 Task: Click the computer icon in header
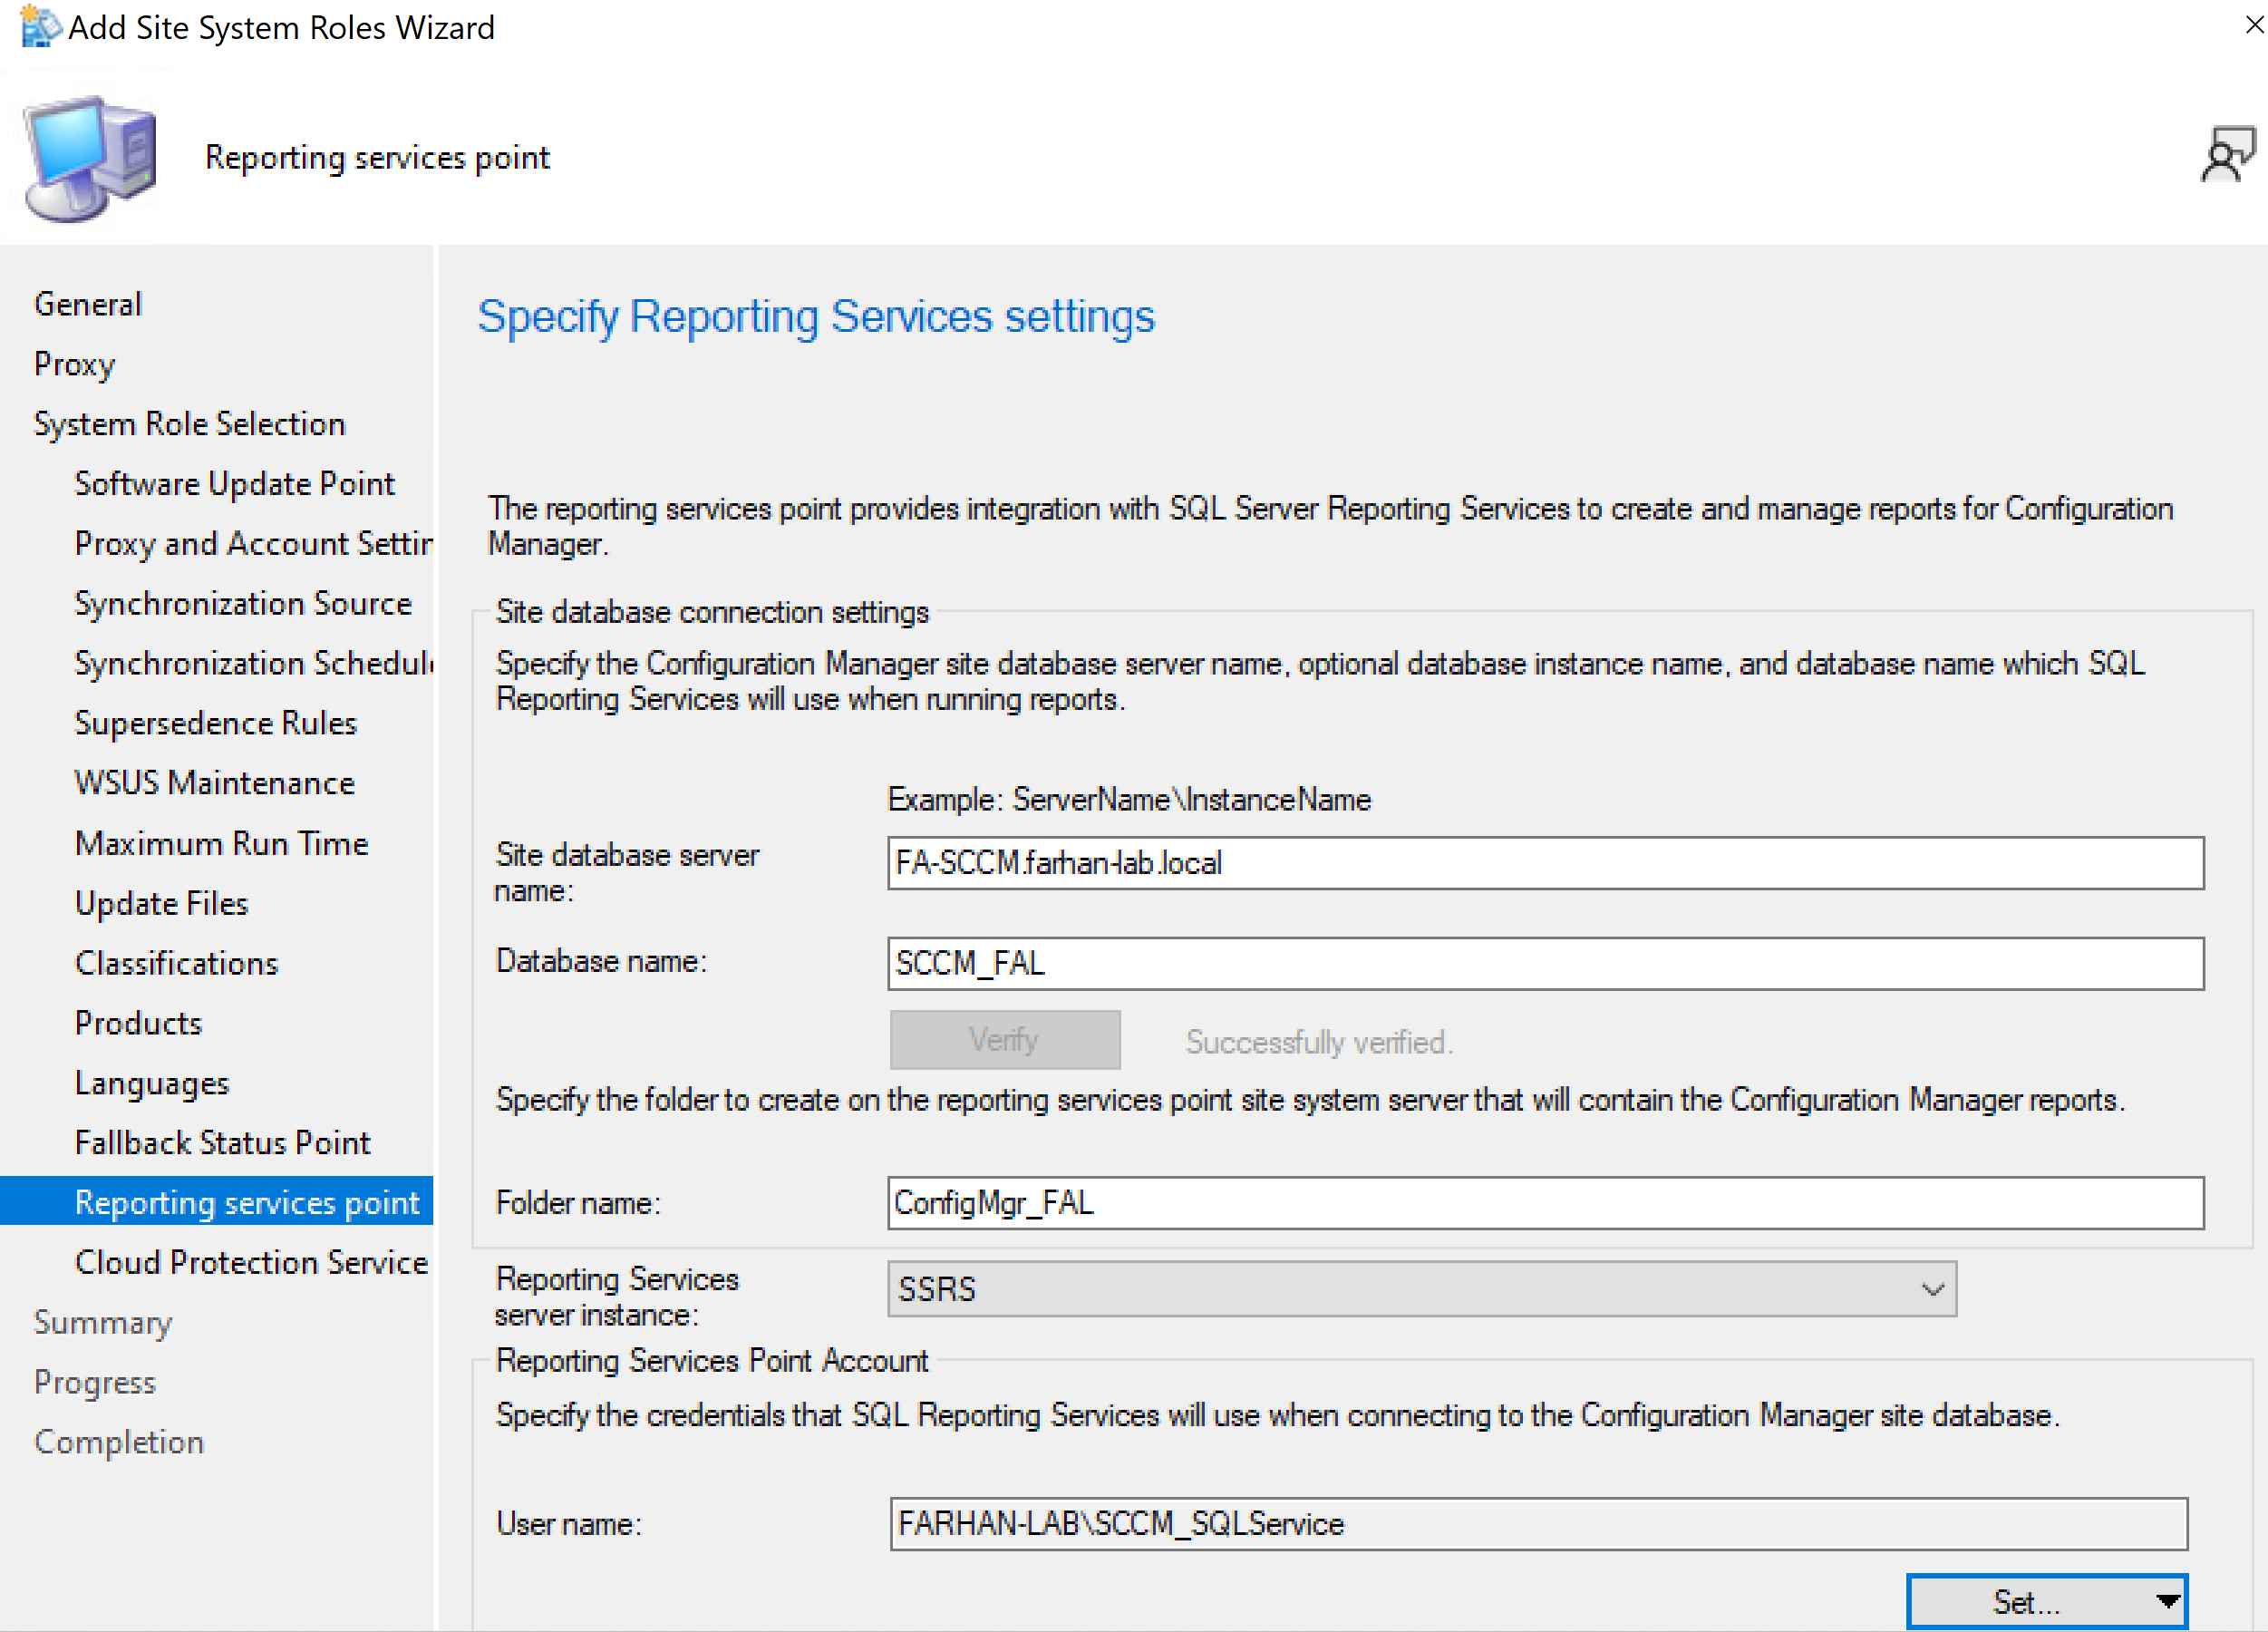[91, 158]
